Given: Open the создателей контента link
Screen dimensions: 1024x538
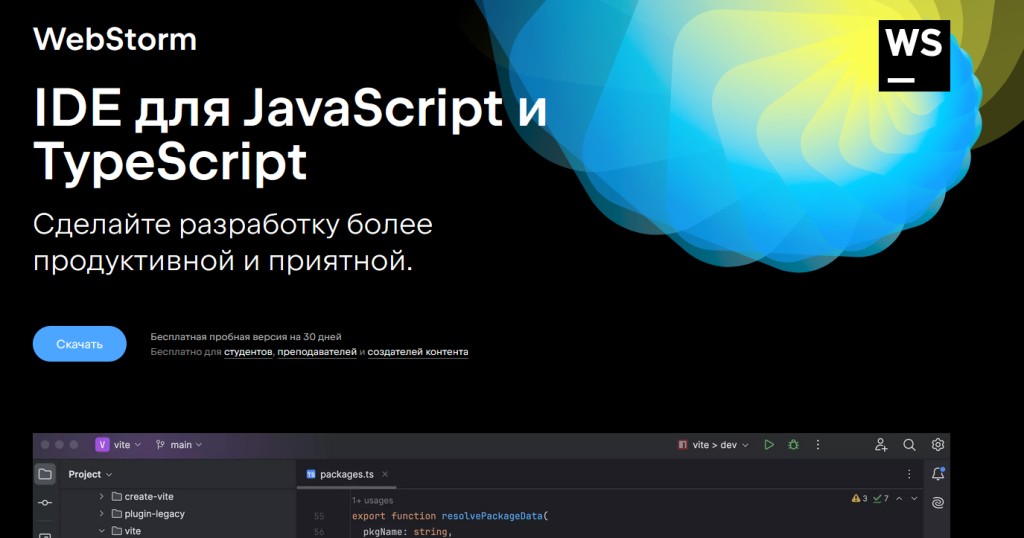Looking at the screenshot, I should (417, 352).
